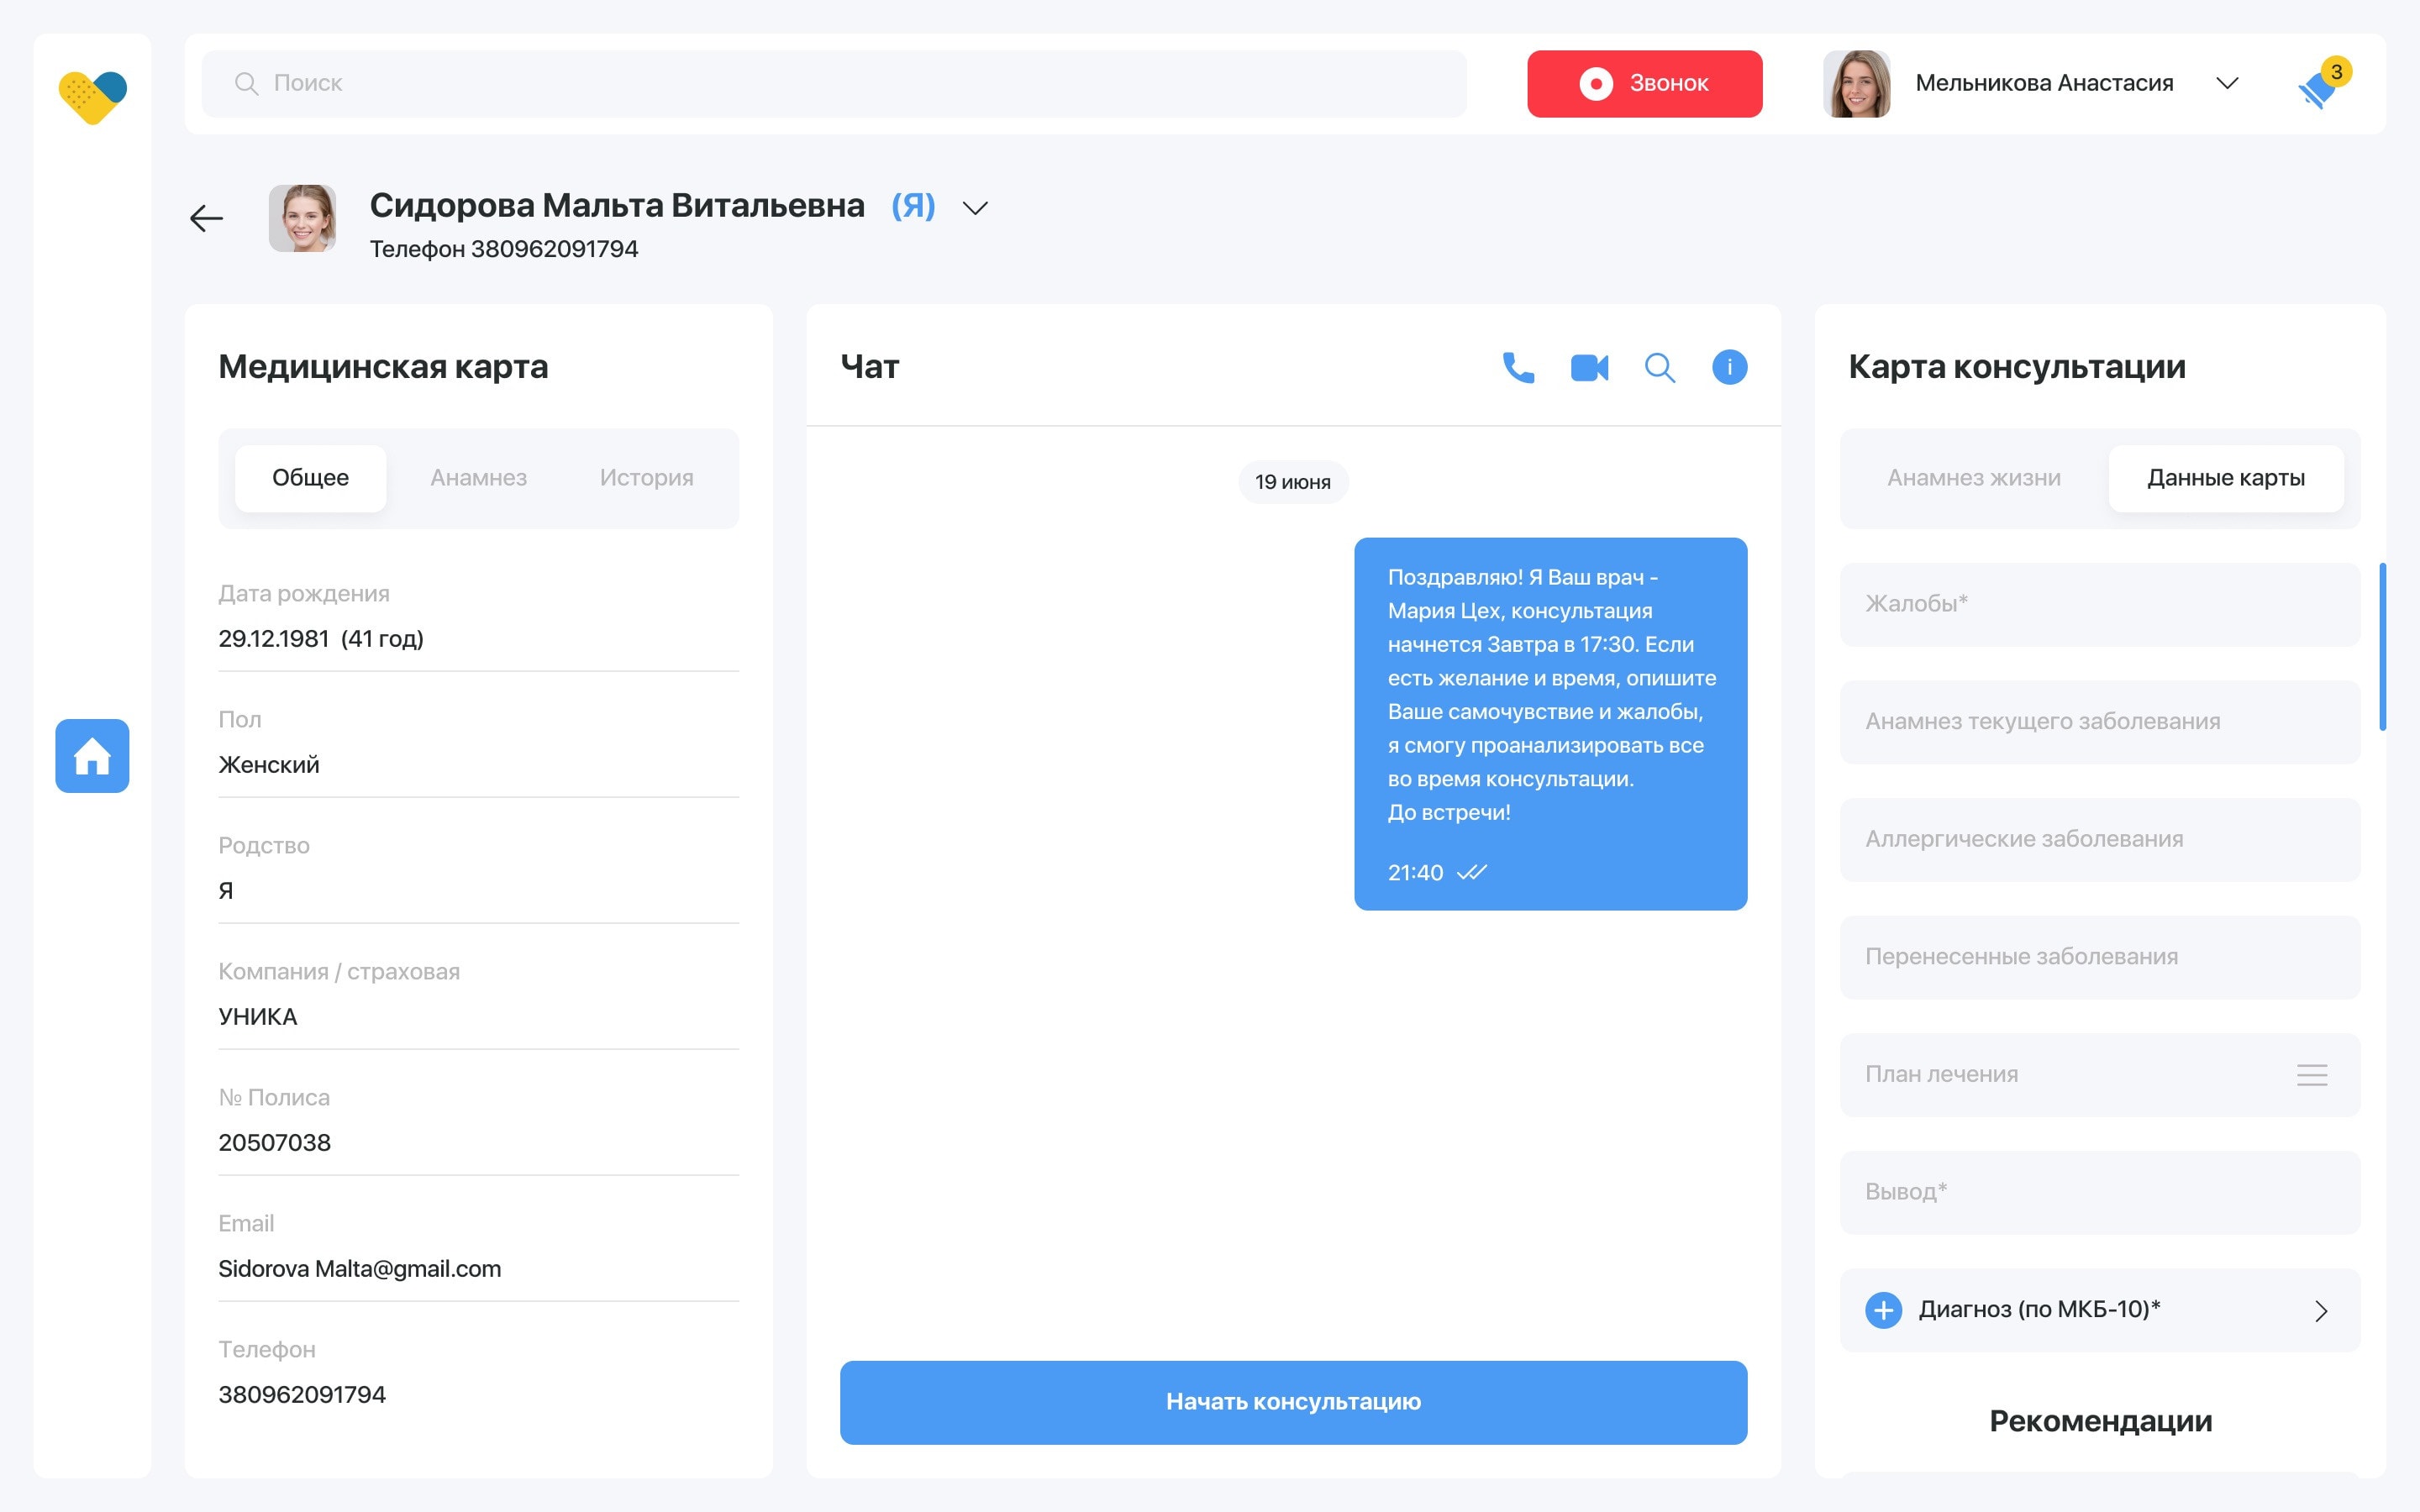2420x1512 pixels.
Task: Search within the chat
Action: [x=1660, y=367]
